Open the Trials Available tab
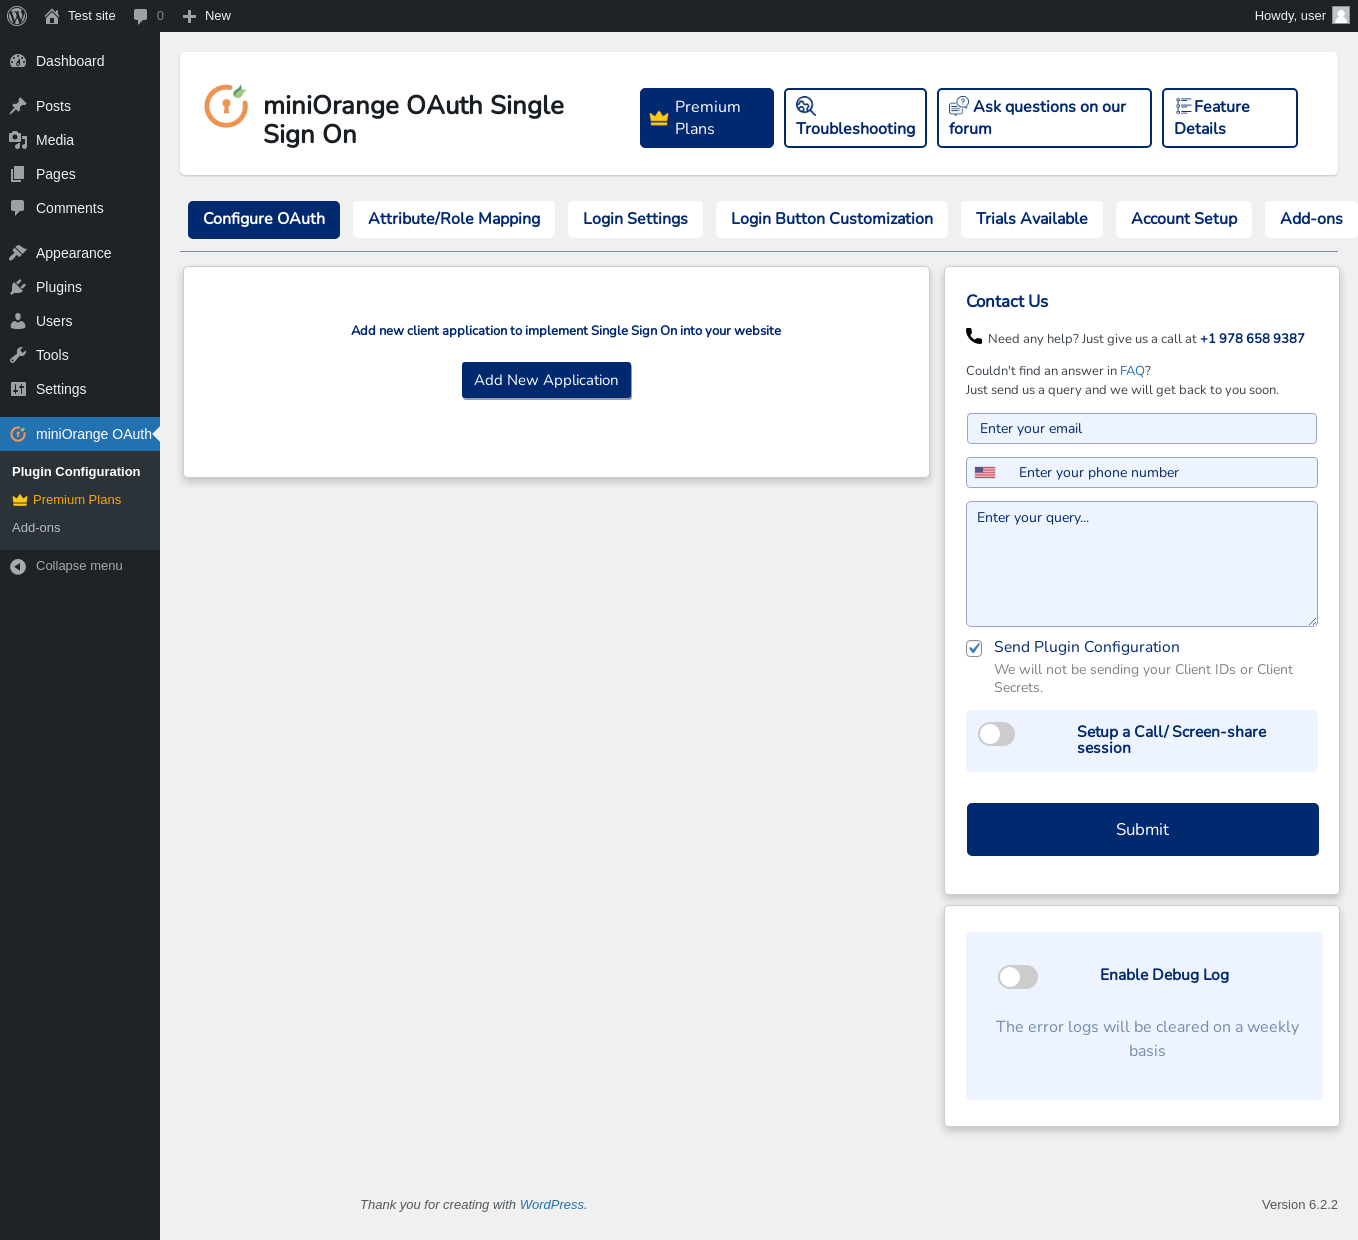Viewport: 1358px width, 1240px height. coord(1032,219)
